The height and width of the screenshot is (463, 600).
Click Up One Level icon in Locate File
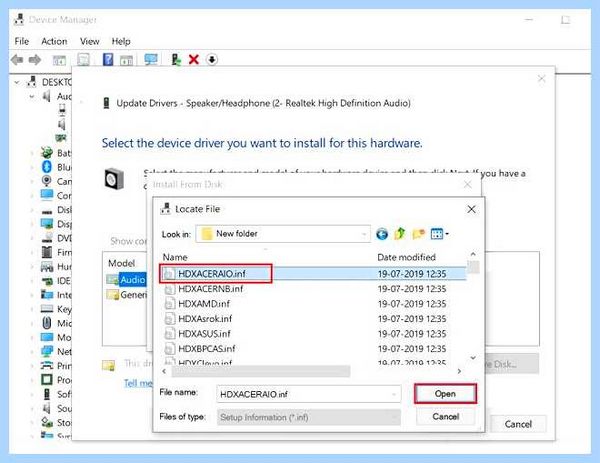pos(399,233)
